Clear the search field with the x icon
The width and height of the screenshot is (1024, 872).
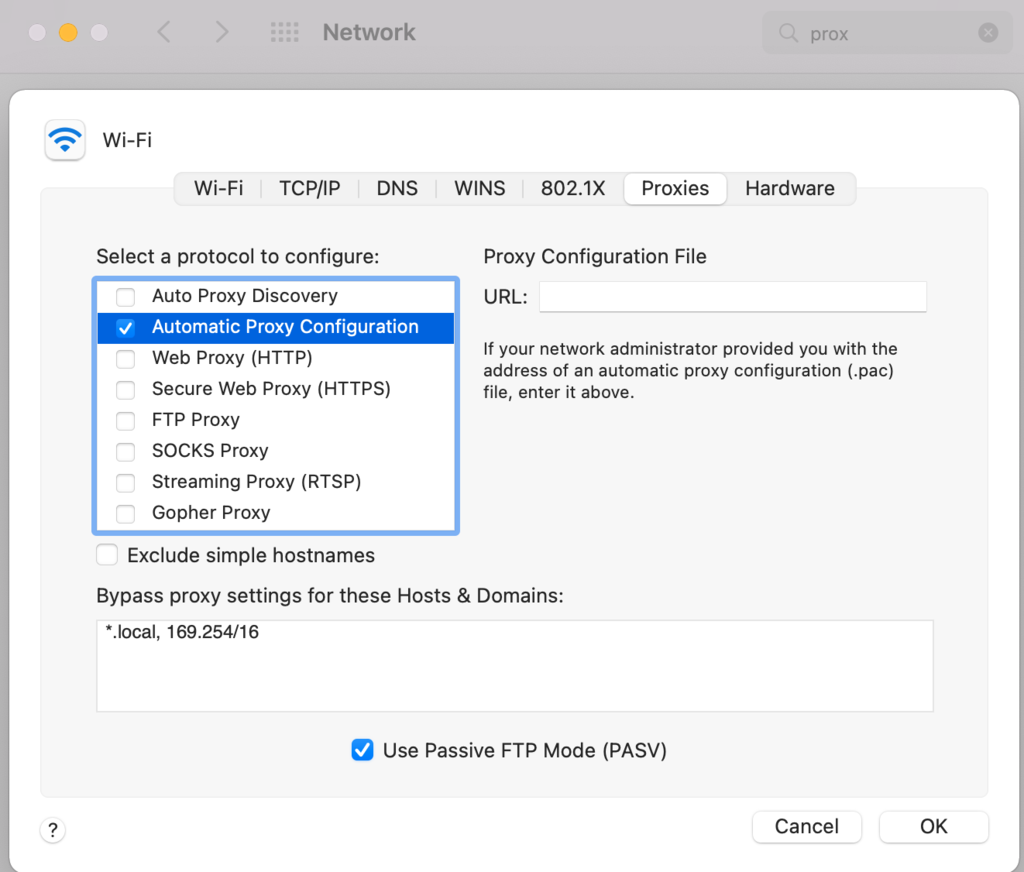point(988,31)
